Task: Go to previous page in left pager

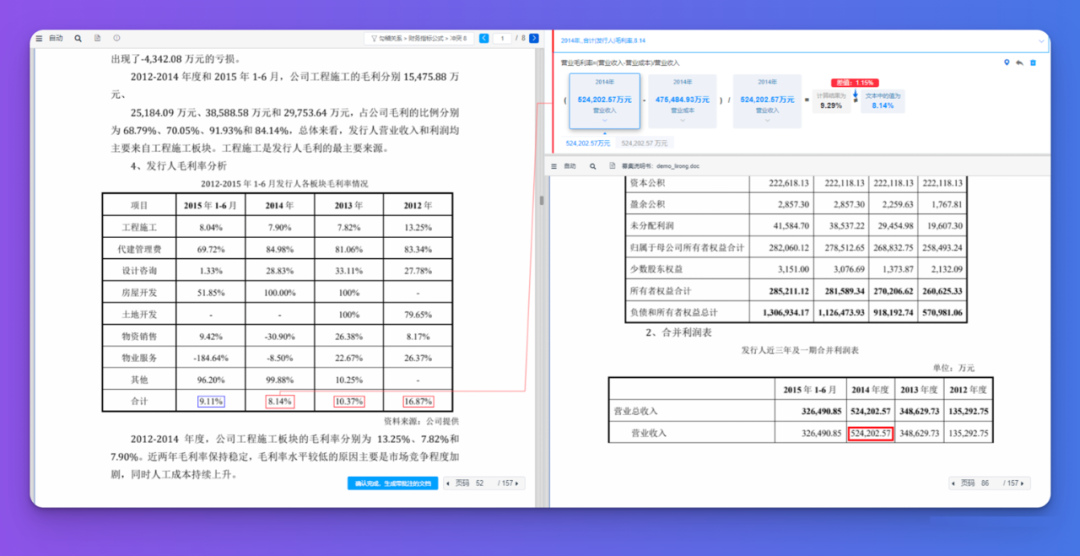Action: tap(448, 484)
